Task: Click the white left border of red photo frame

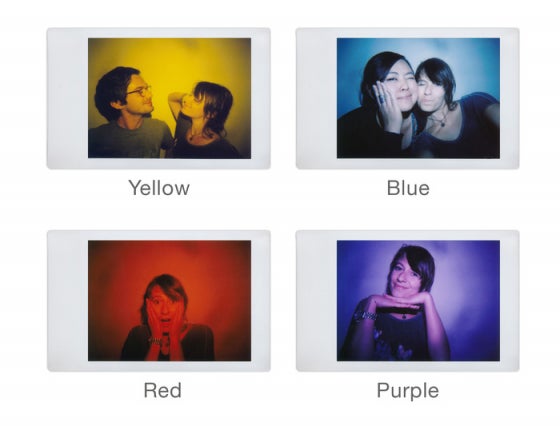Action: [68, 301]
